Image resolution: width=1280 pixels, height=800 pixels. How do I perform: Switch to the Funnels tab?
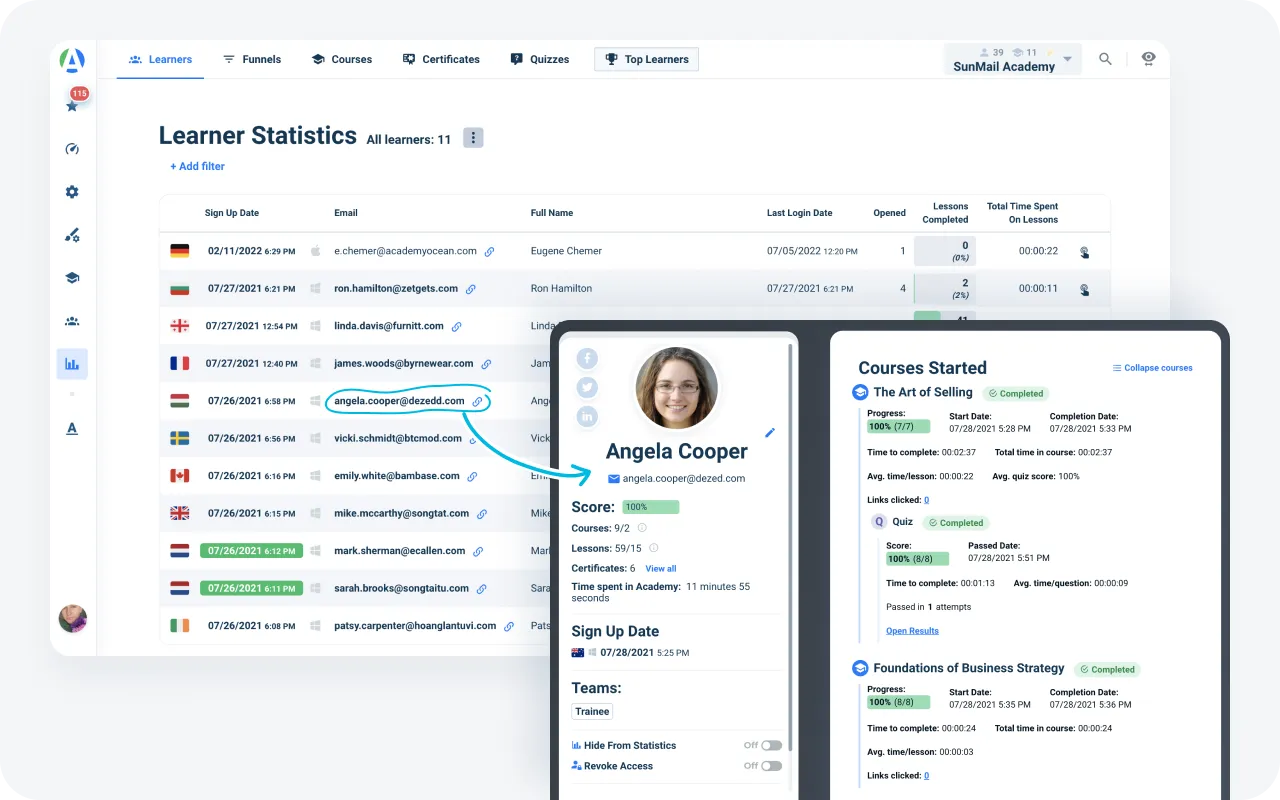252,59
